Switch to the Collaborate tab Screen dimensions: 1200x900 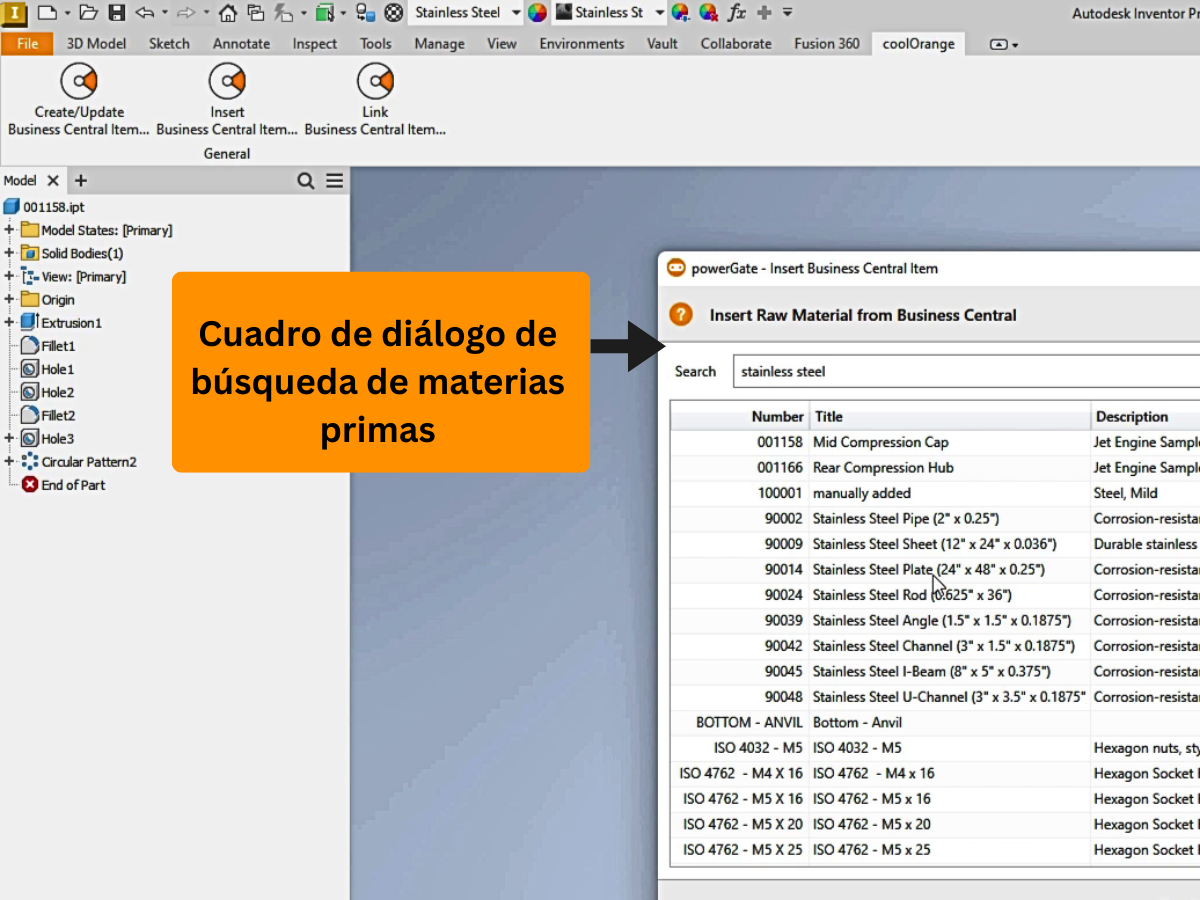(736, 44)
